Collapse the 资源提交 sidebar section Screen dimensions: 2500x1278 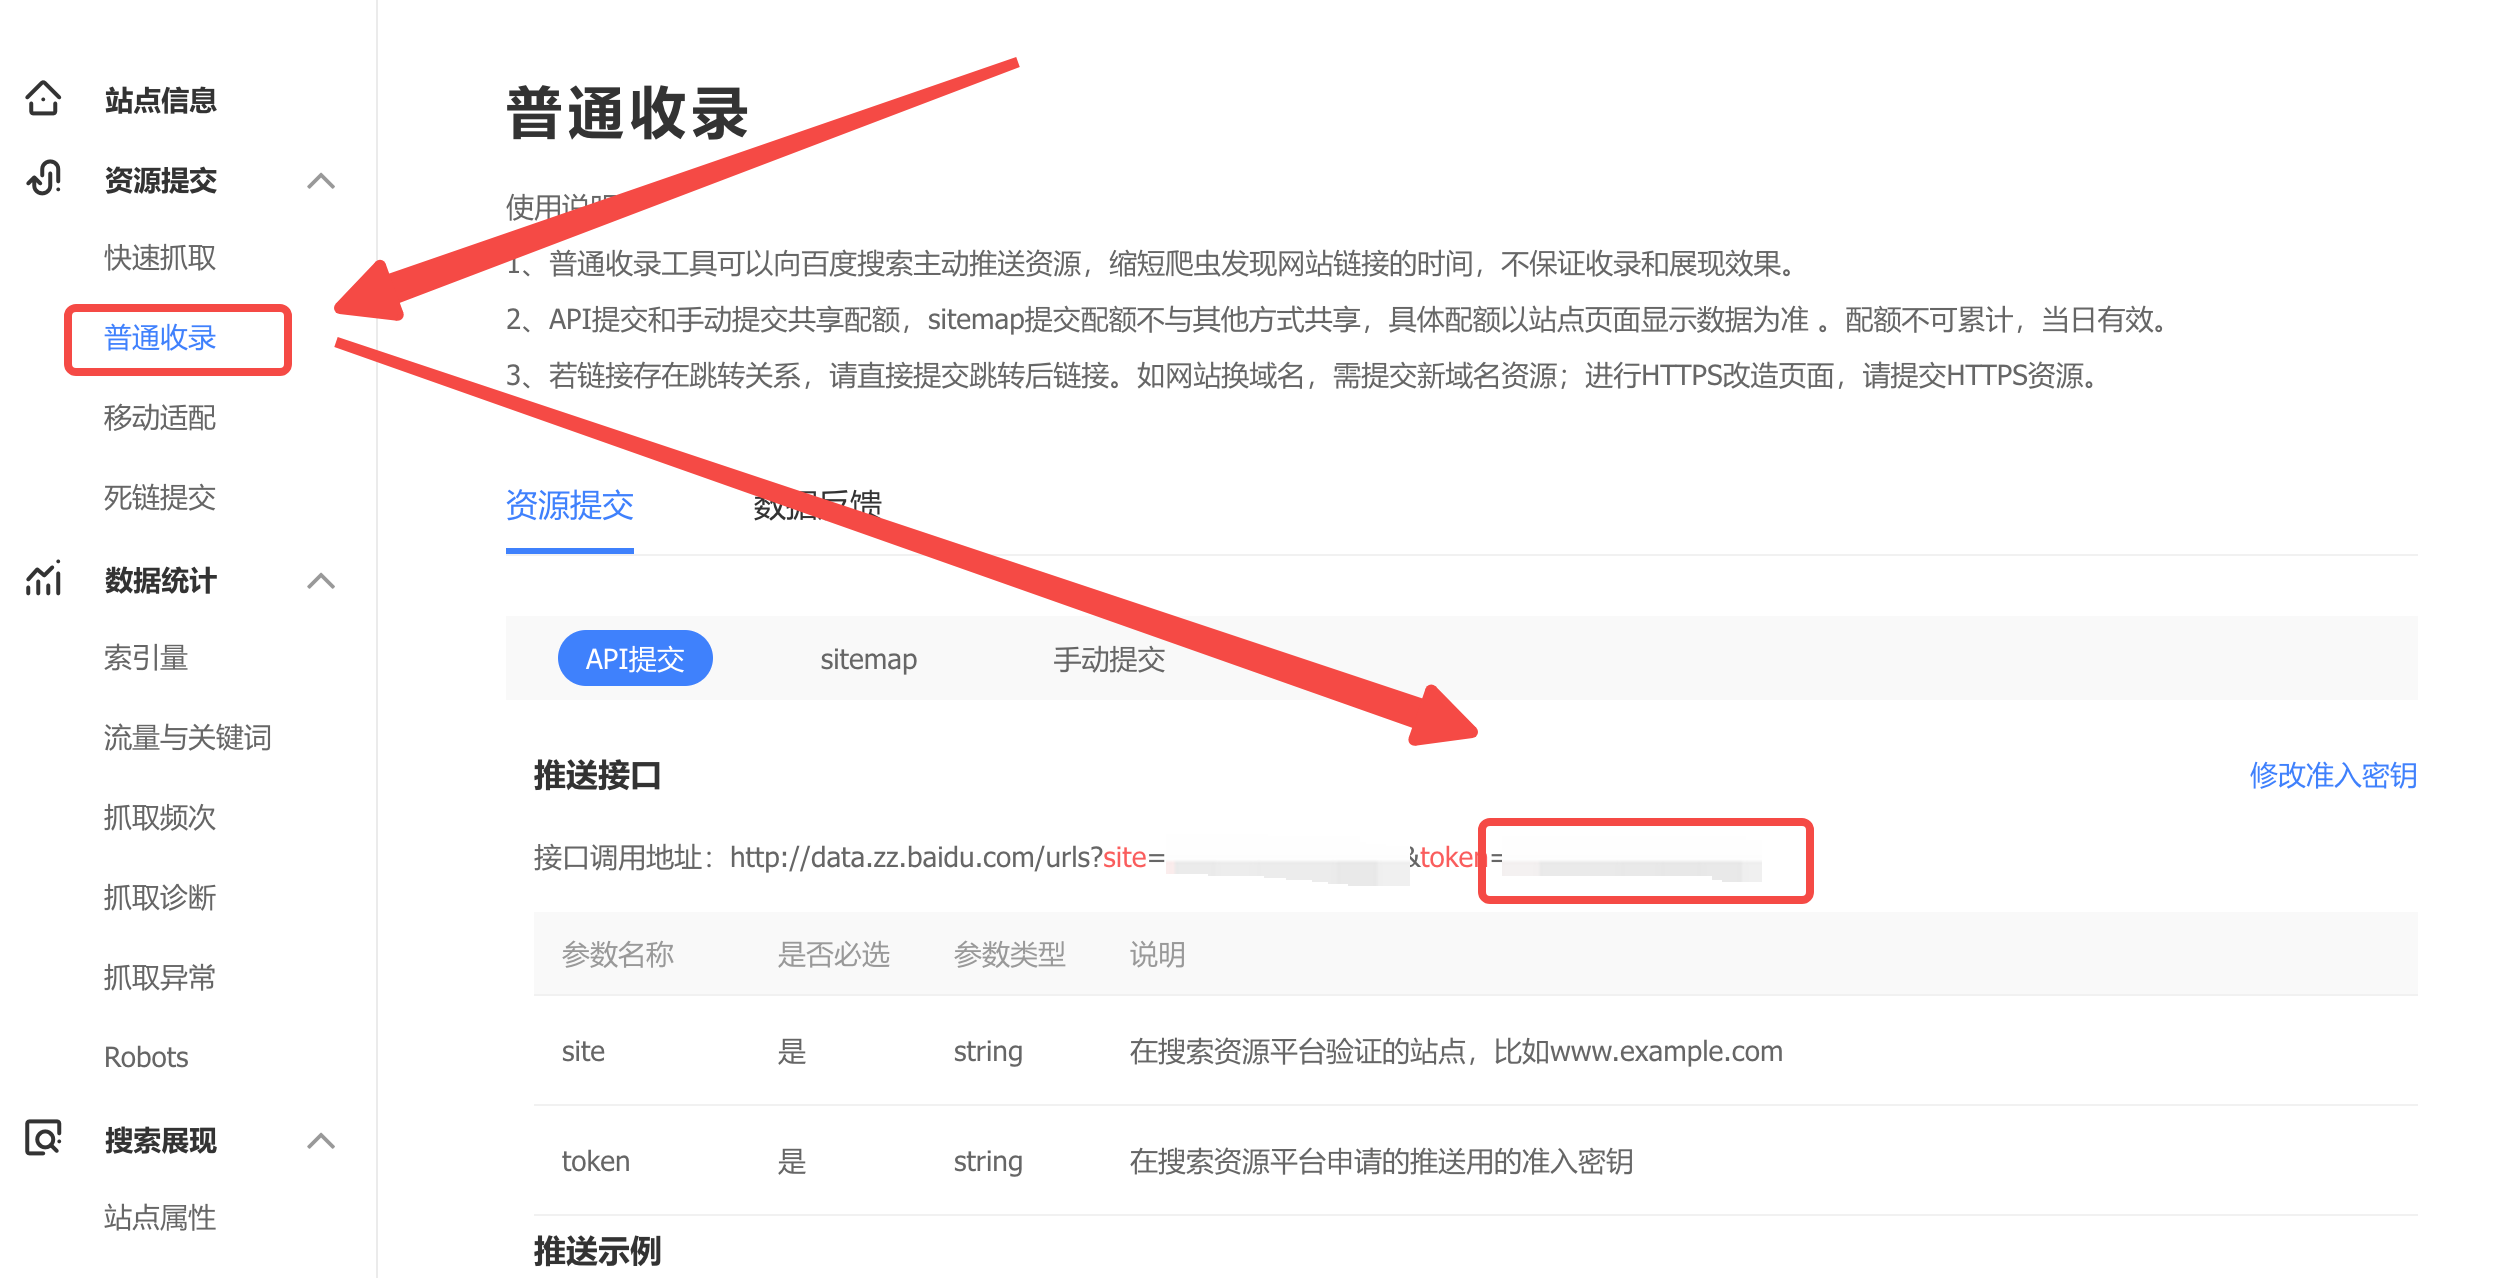coord(322,180)
